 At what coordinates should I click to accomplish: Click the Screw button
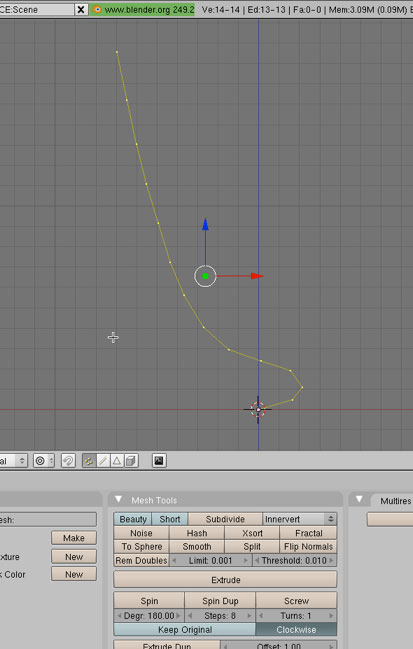(296, 601)
